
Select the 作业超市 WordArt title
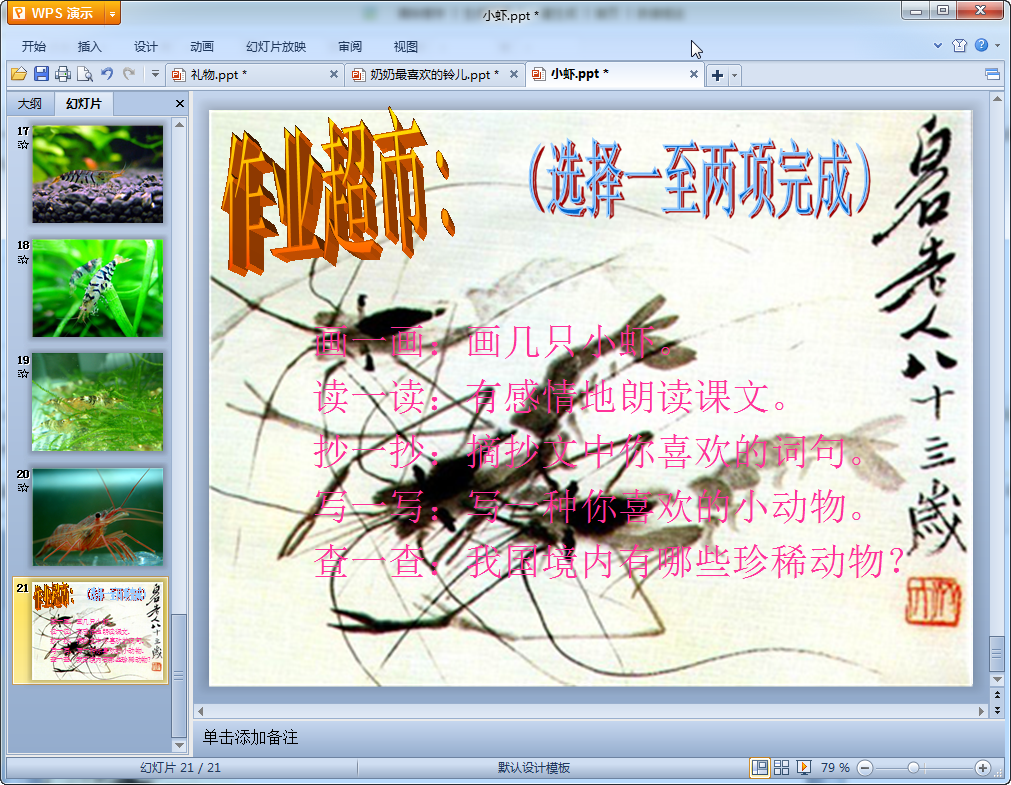pyautogui.click(x=338, y=192)
